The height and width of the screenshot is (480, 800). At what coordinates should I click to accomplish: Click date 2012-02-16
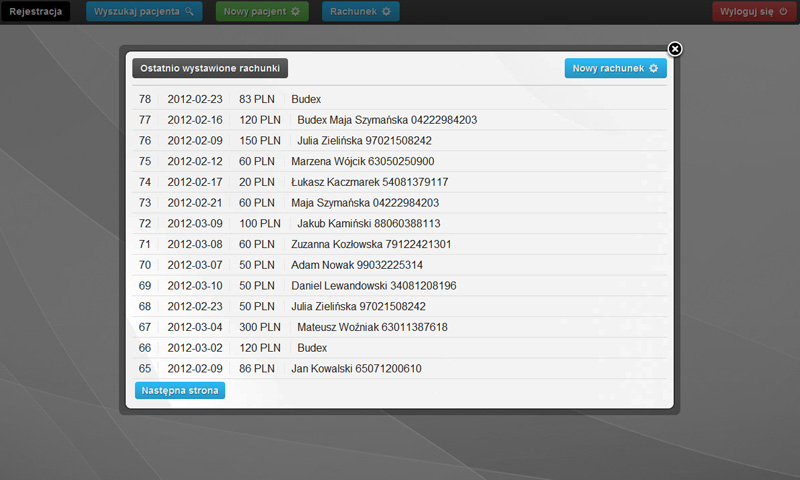pyautogui.click(x=195, y=120)
